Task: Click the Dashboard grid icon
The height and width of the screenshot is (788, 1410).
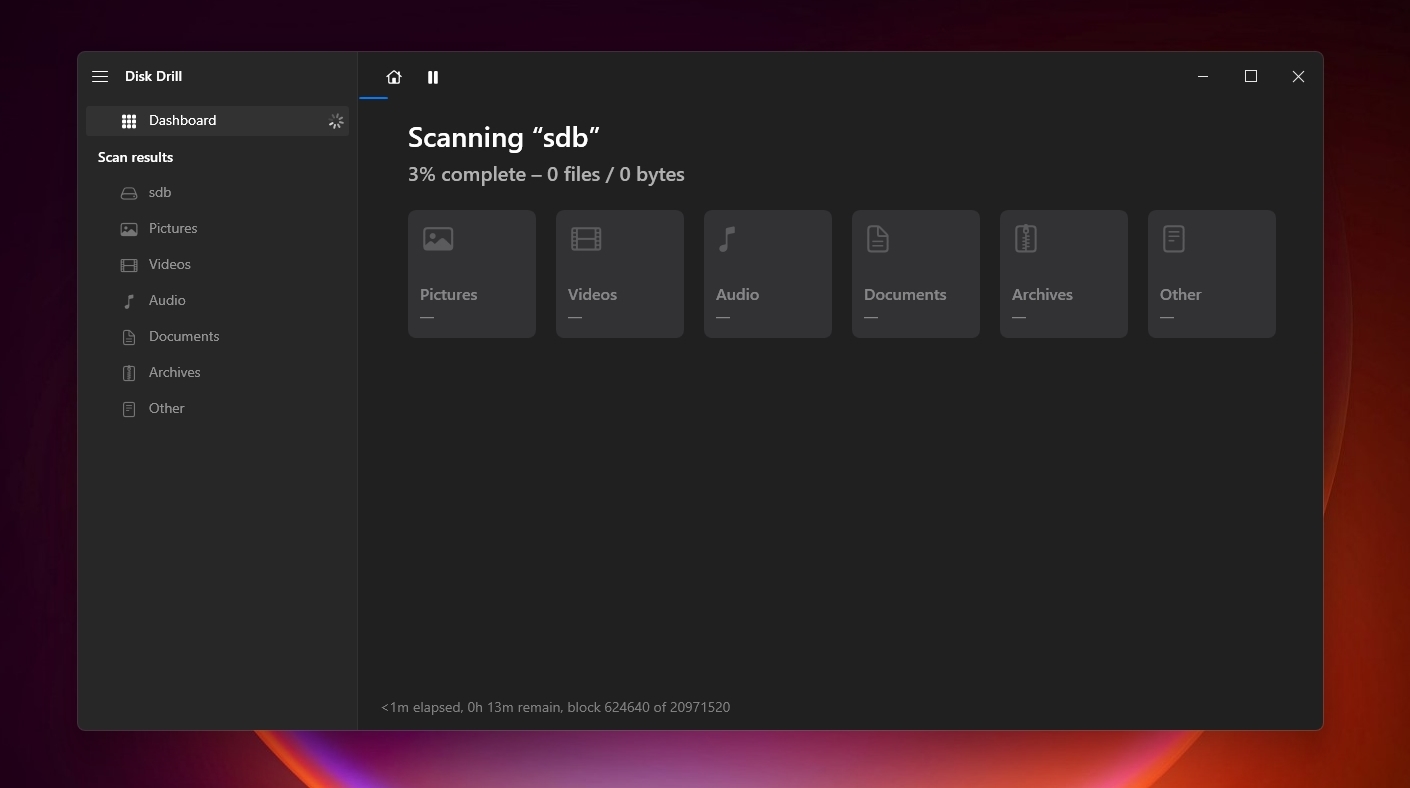Action: [x=129, y=121]
